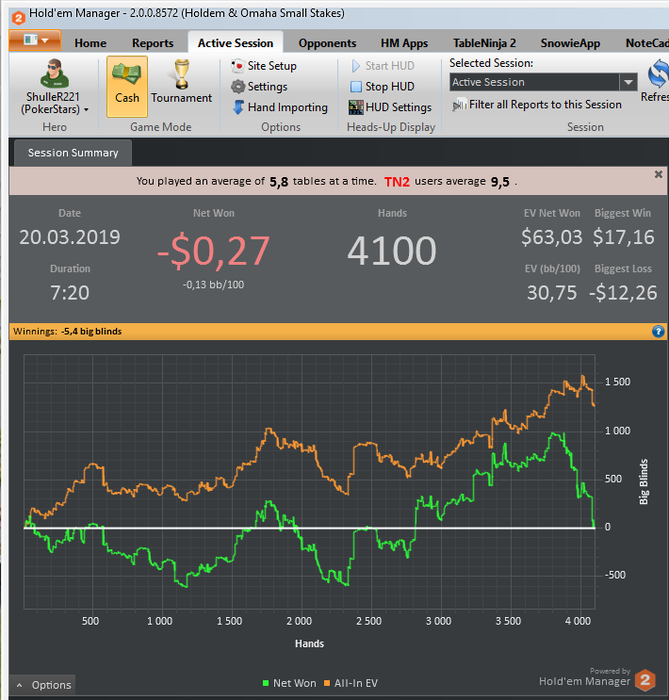Click the orange All-In EV line peak

coord(582,379)
